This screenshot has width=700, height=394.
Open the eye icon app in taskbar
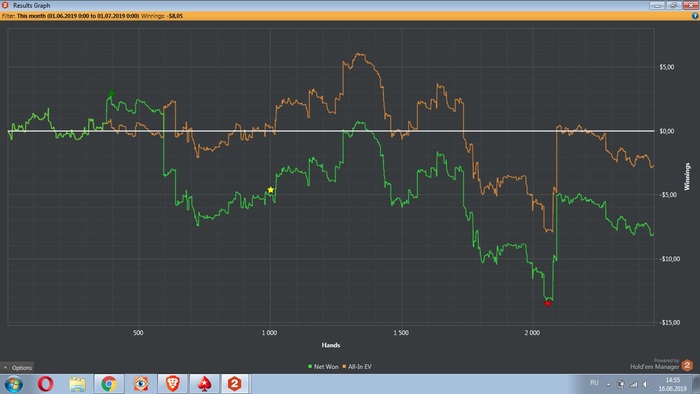(x=141, y=384)
